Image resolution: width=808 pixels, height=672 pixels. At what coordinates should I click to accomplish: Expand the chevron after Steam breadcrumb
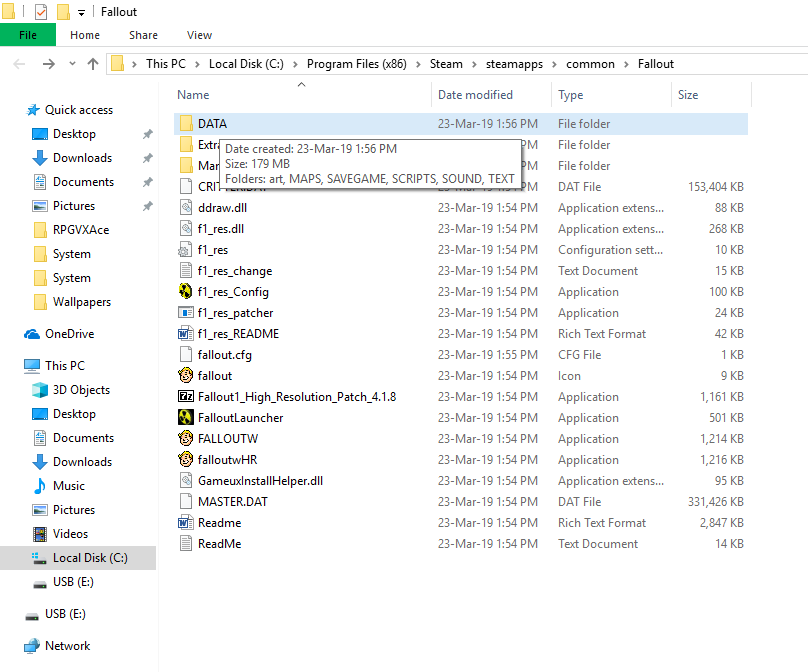tap(474, 64)
